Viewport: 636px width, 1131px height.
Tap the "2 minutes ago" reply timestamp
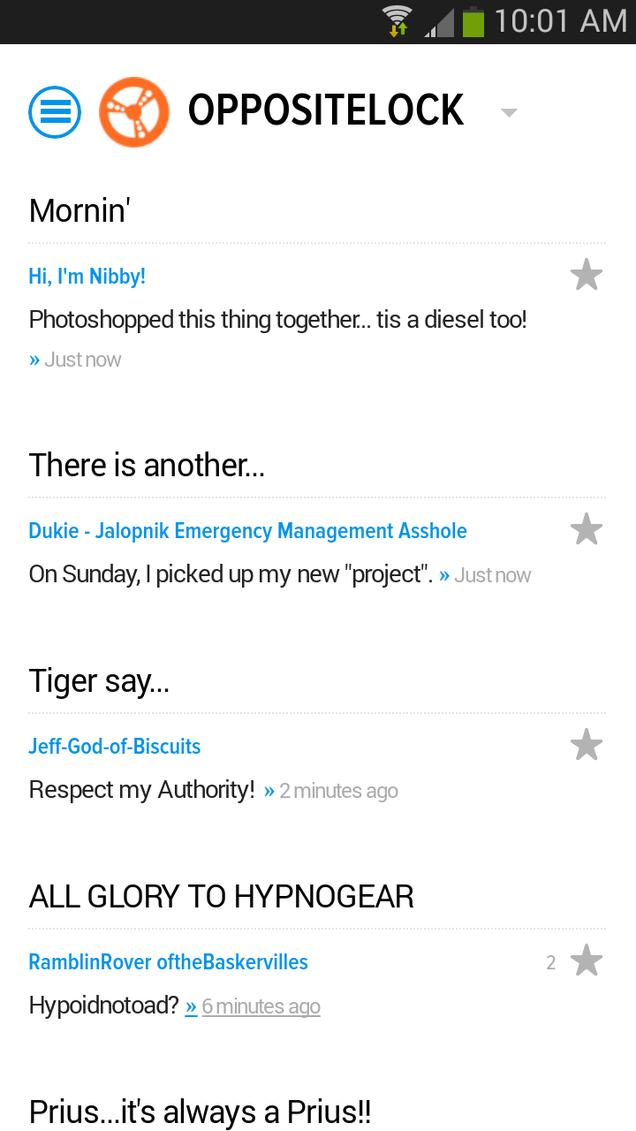click(338, 791)
